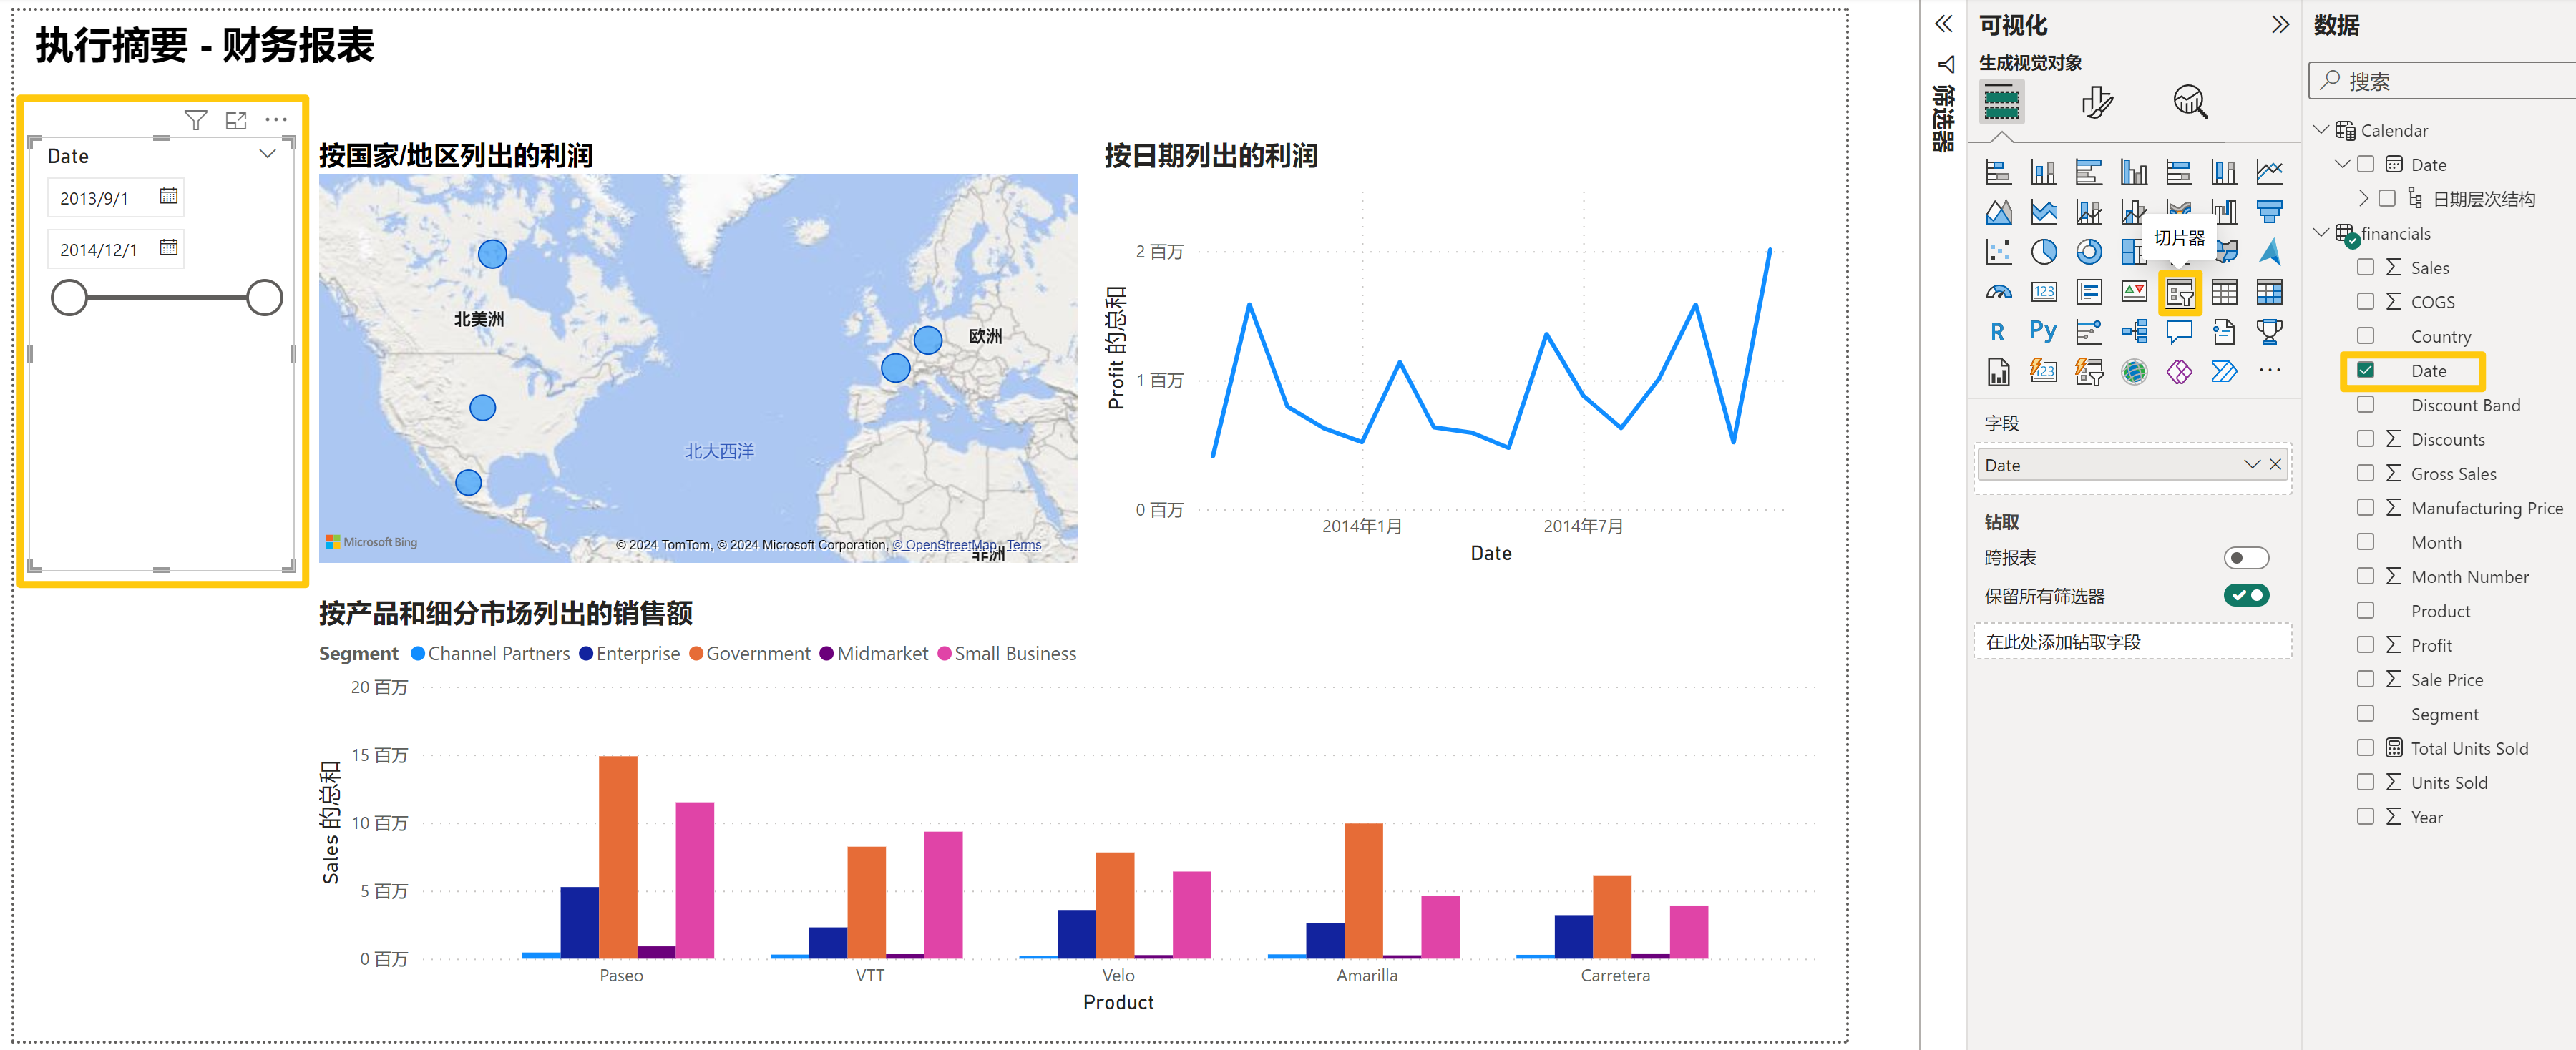The image size is (2576, 1050).
Task: Open the analytics pane tab
Action: [x=2189, y=102]
